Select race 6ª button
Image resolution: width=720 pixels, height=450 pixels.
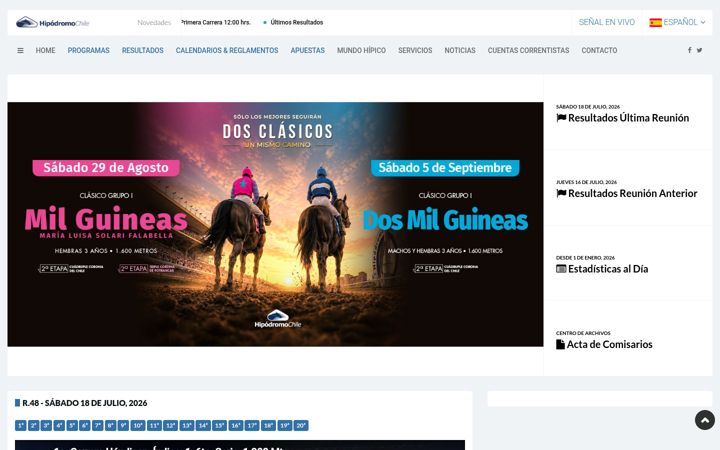(84, 426)
